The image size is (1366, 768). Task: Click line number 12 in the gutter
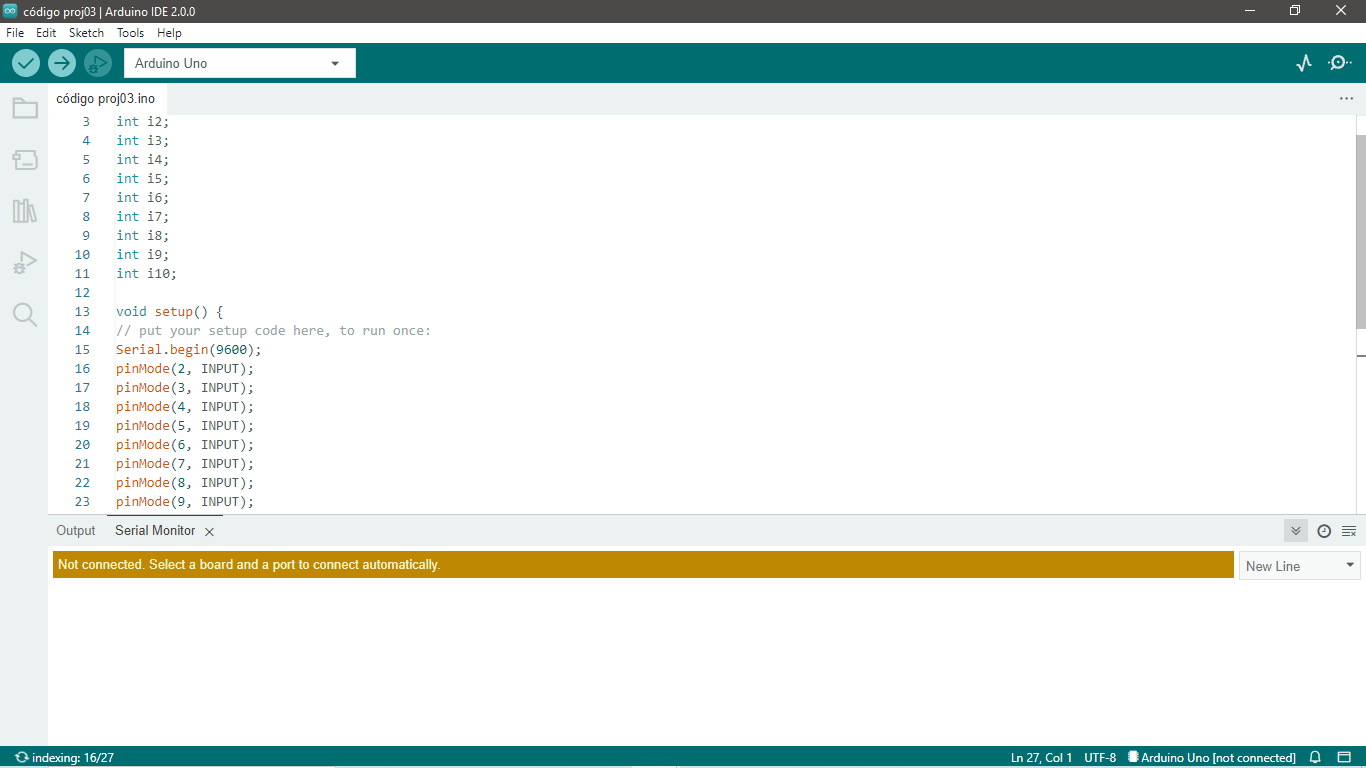pyautogui.click(x=82, y=293)
